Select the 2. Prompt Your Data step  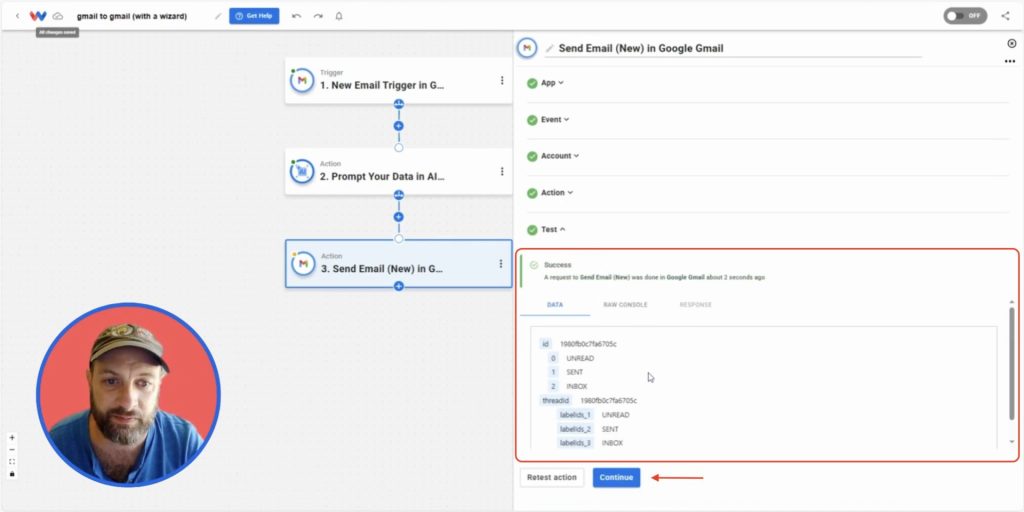click(398, 171)
